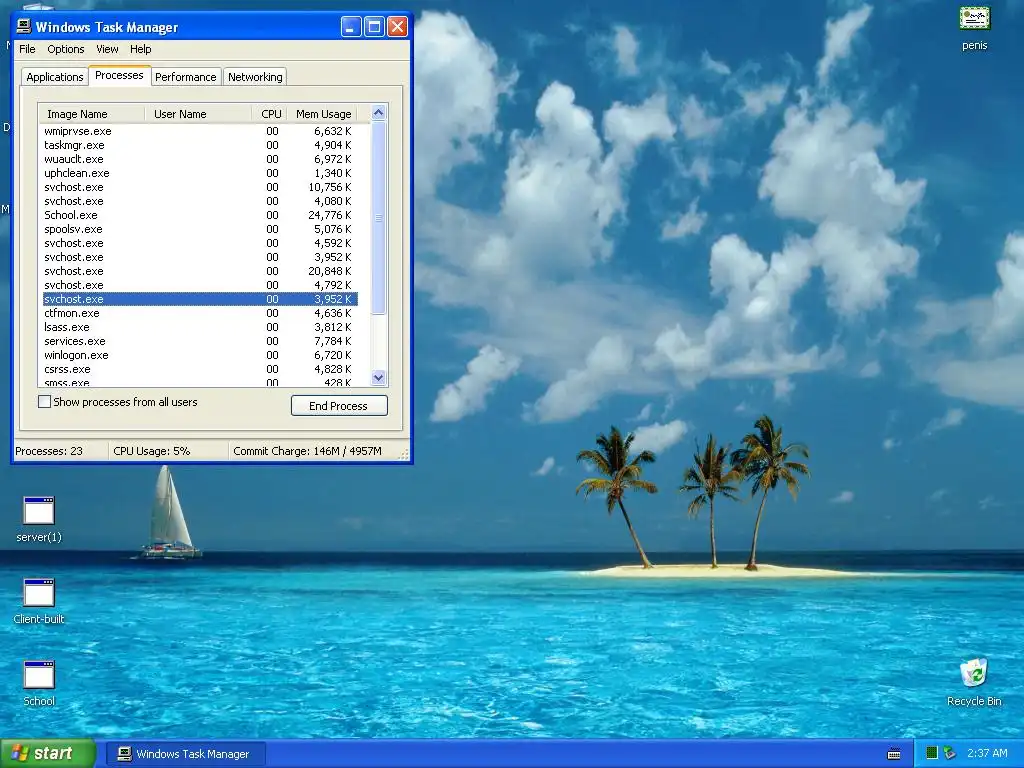Select the spoolsv.exe process
This screenshot has height=768, width=1024.
click(x=199, y=229)
